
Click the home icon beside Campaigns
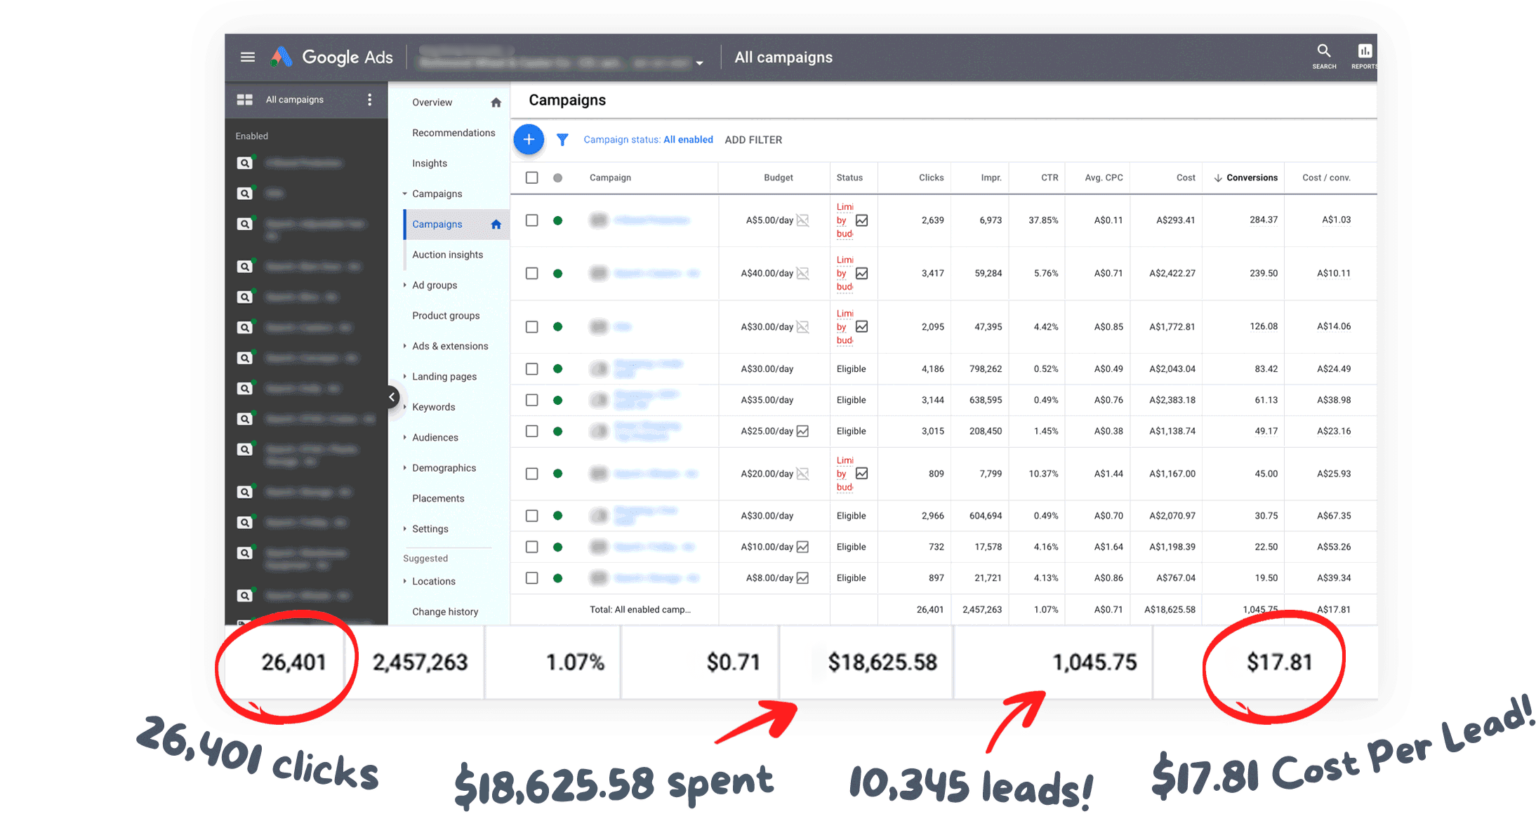[x=496, y=224]
